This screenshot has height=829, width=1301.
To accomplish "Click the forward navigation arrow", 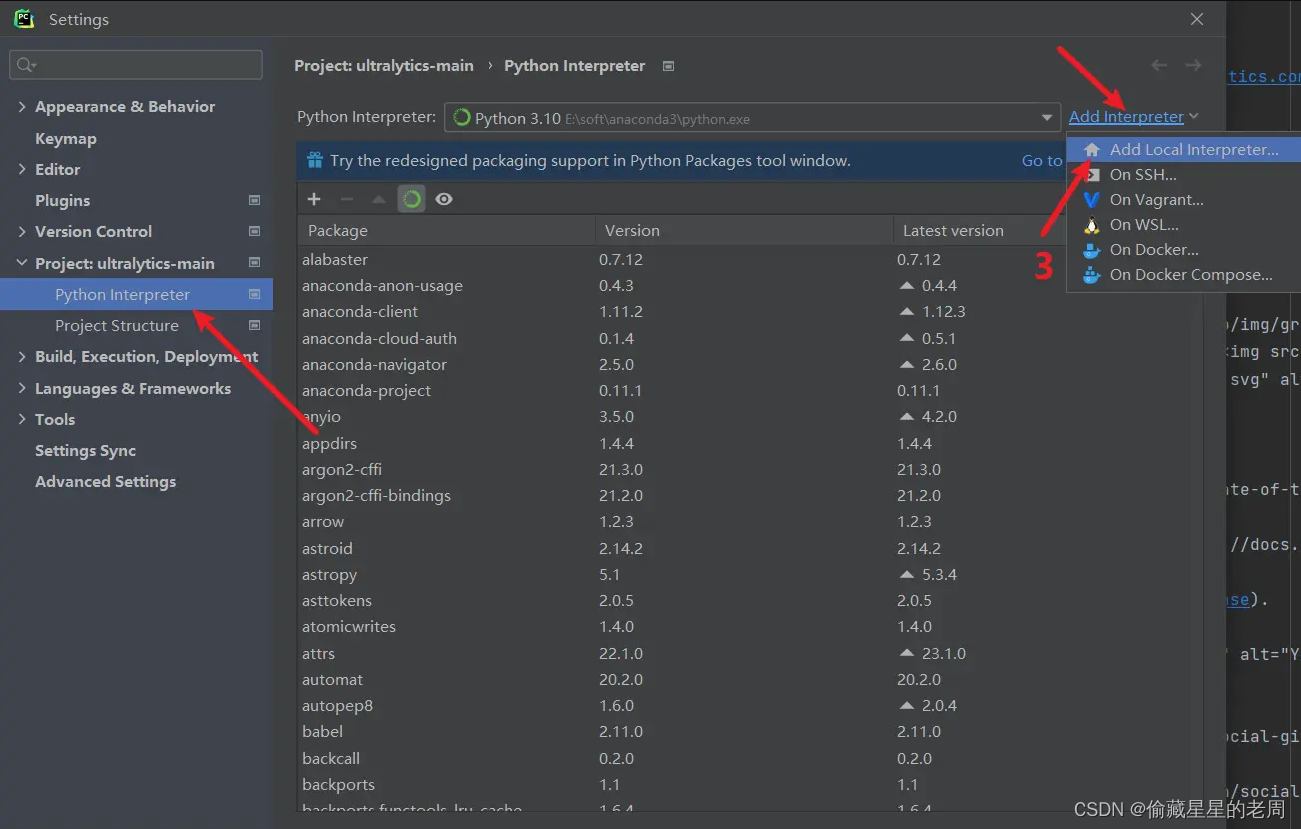I will [1193, 65].
